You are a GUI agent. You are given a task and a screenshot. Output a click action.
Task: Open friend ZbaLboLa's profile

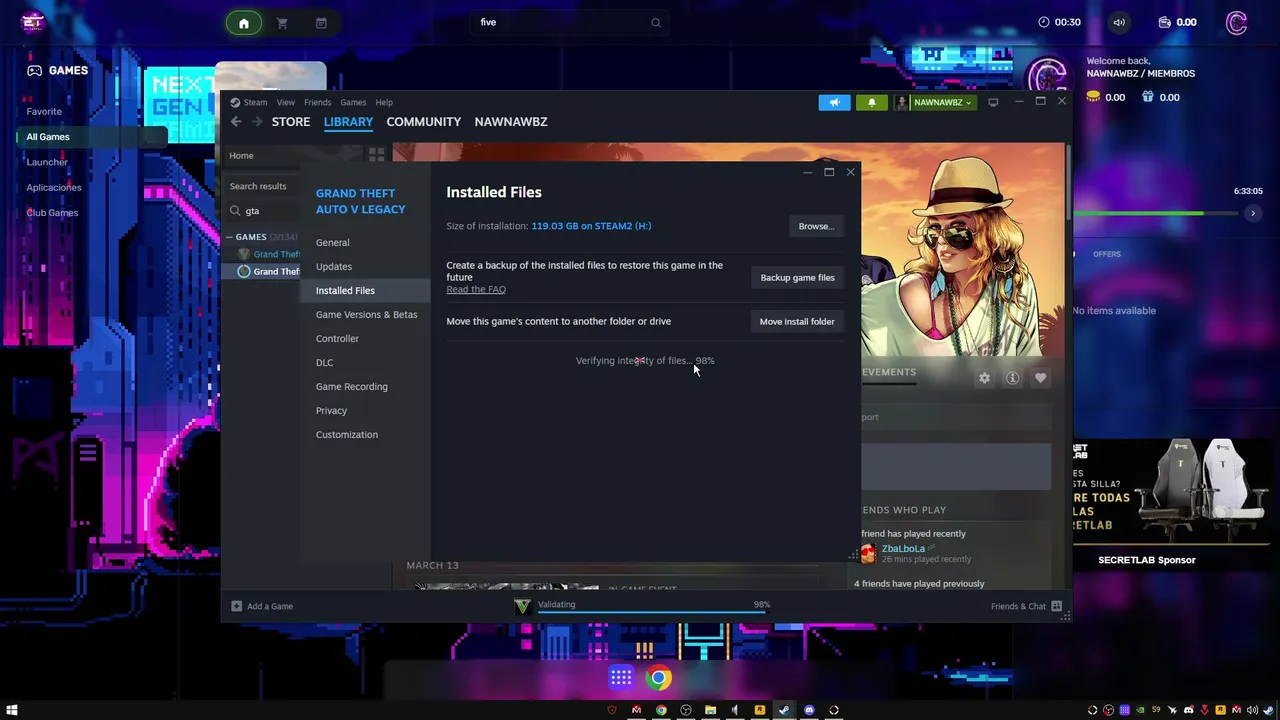903,548
